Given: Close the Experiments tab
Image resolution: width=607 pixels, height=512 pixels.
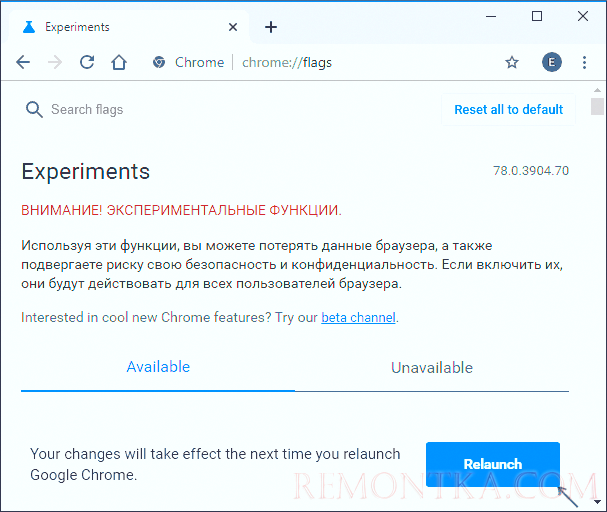Looking at the screenshot, I should click(x=233, y=27).
